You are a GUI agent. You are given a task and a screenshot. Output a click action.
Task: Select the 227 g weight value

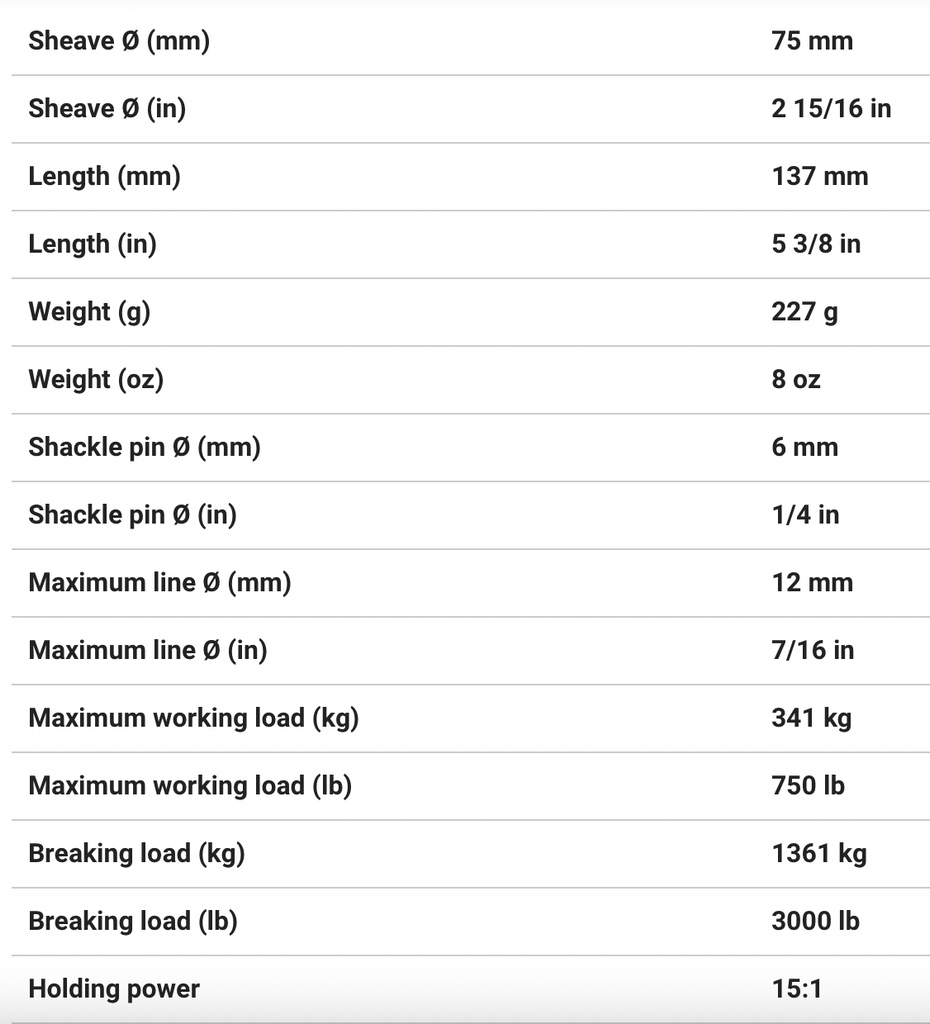tap(804, 311)
